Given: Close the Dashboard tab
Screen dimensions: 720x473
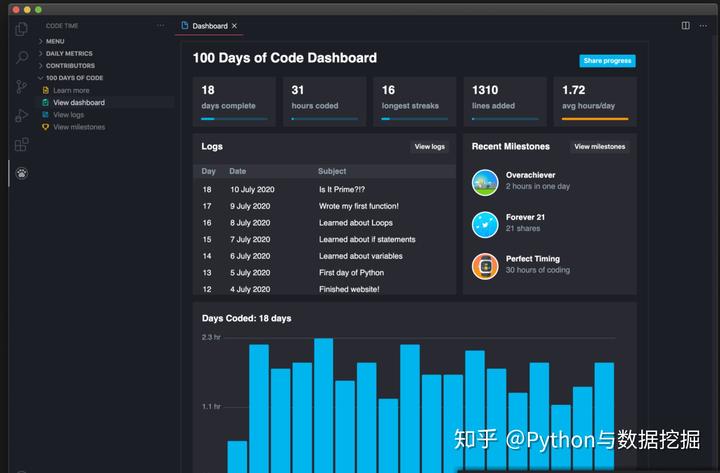Looking at the screenshot, I should click(235, 25).
